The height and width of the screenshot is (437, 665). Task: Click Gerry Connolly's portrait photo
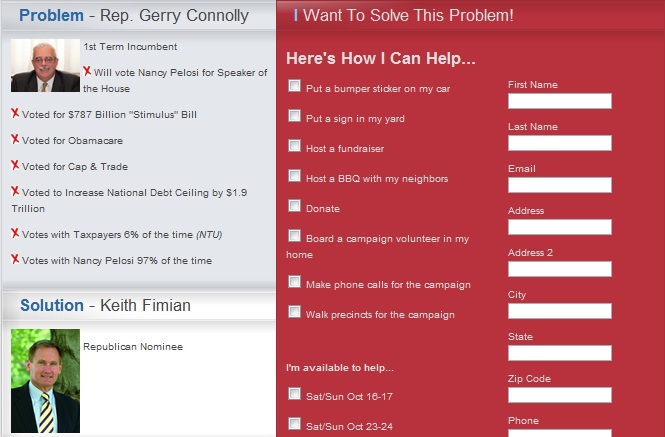[x=45, y=66]
